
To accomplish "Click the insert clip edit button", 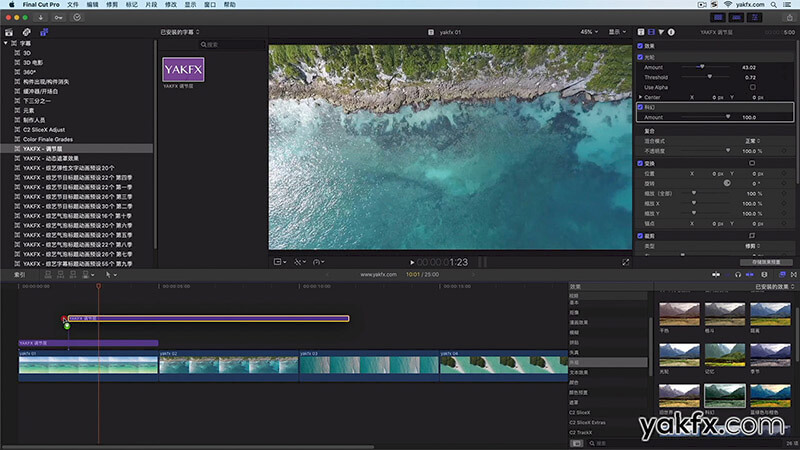I will (60, 274).
